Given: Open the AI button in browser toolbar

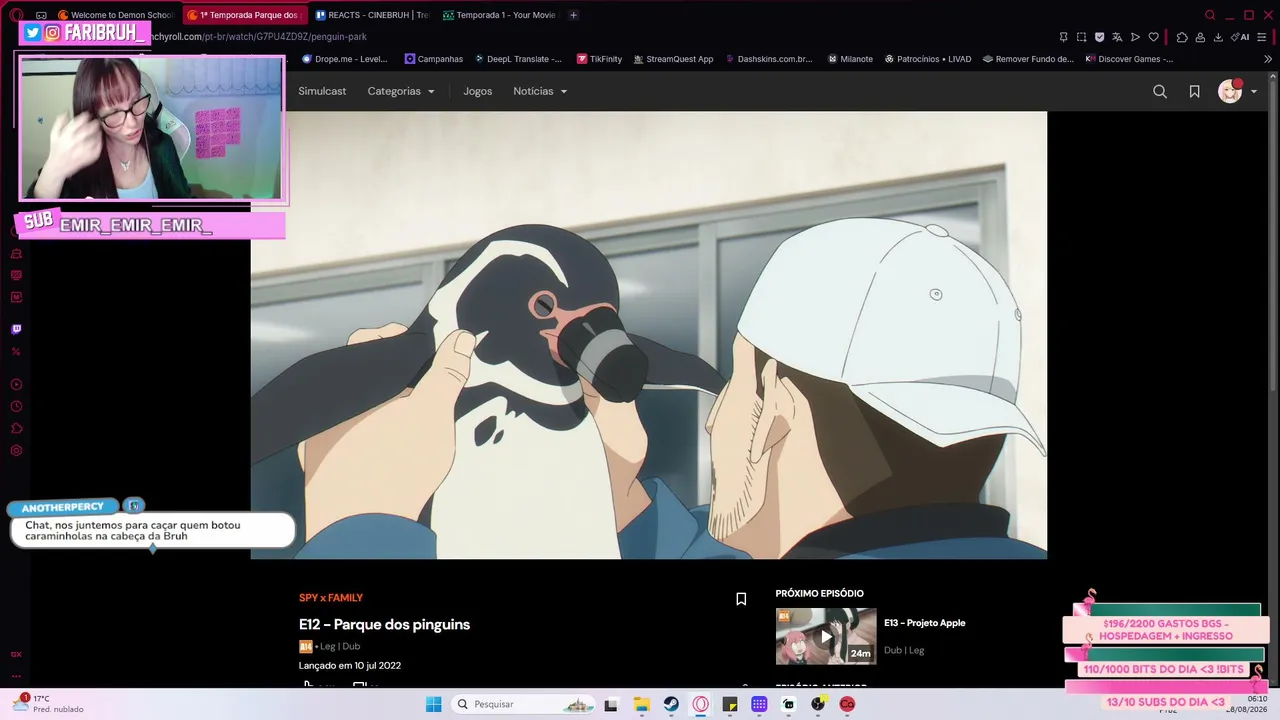Looking at the screenshot, I should 1240,37.
